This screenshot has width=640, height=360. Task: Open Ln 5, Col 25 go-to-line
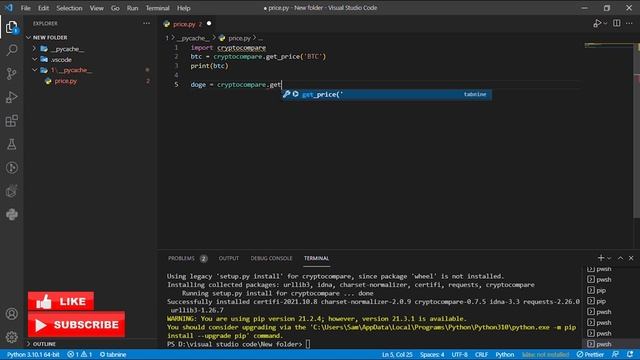397,354
